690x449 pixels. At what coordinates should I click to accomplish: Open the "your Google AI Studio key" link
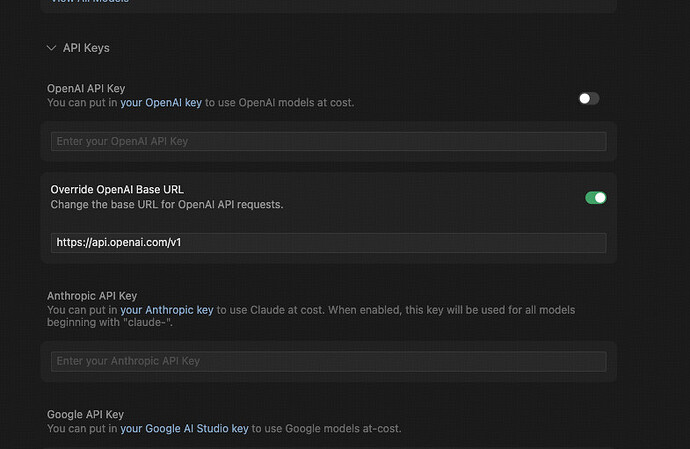coord(184,428)
